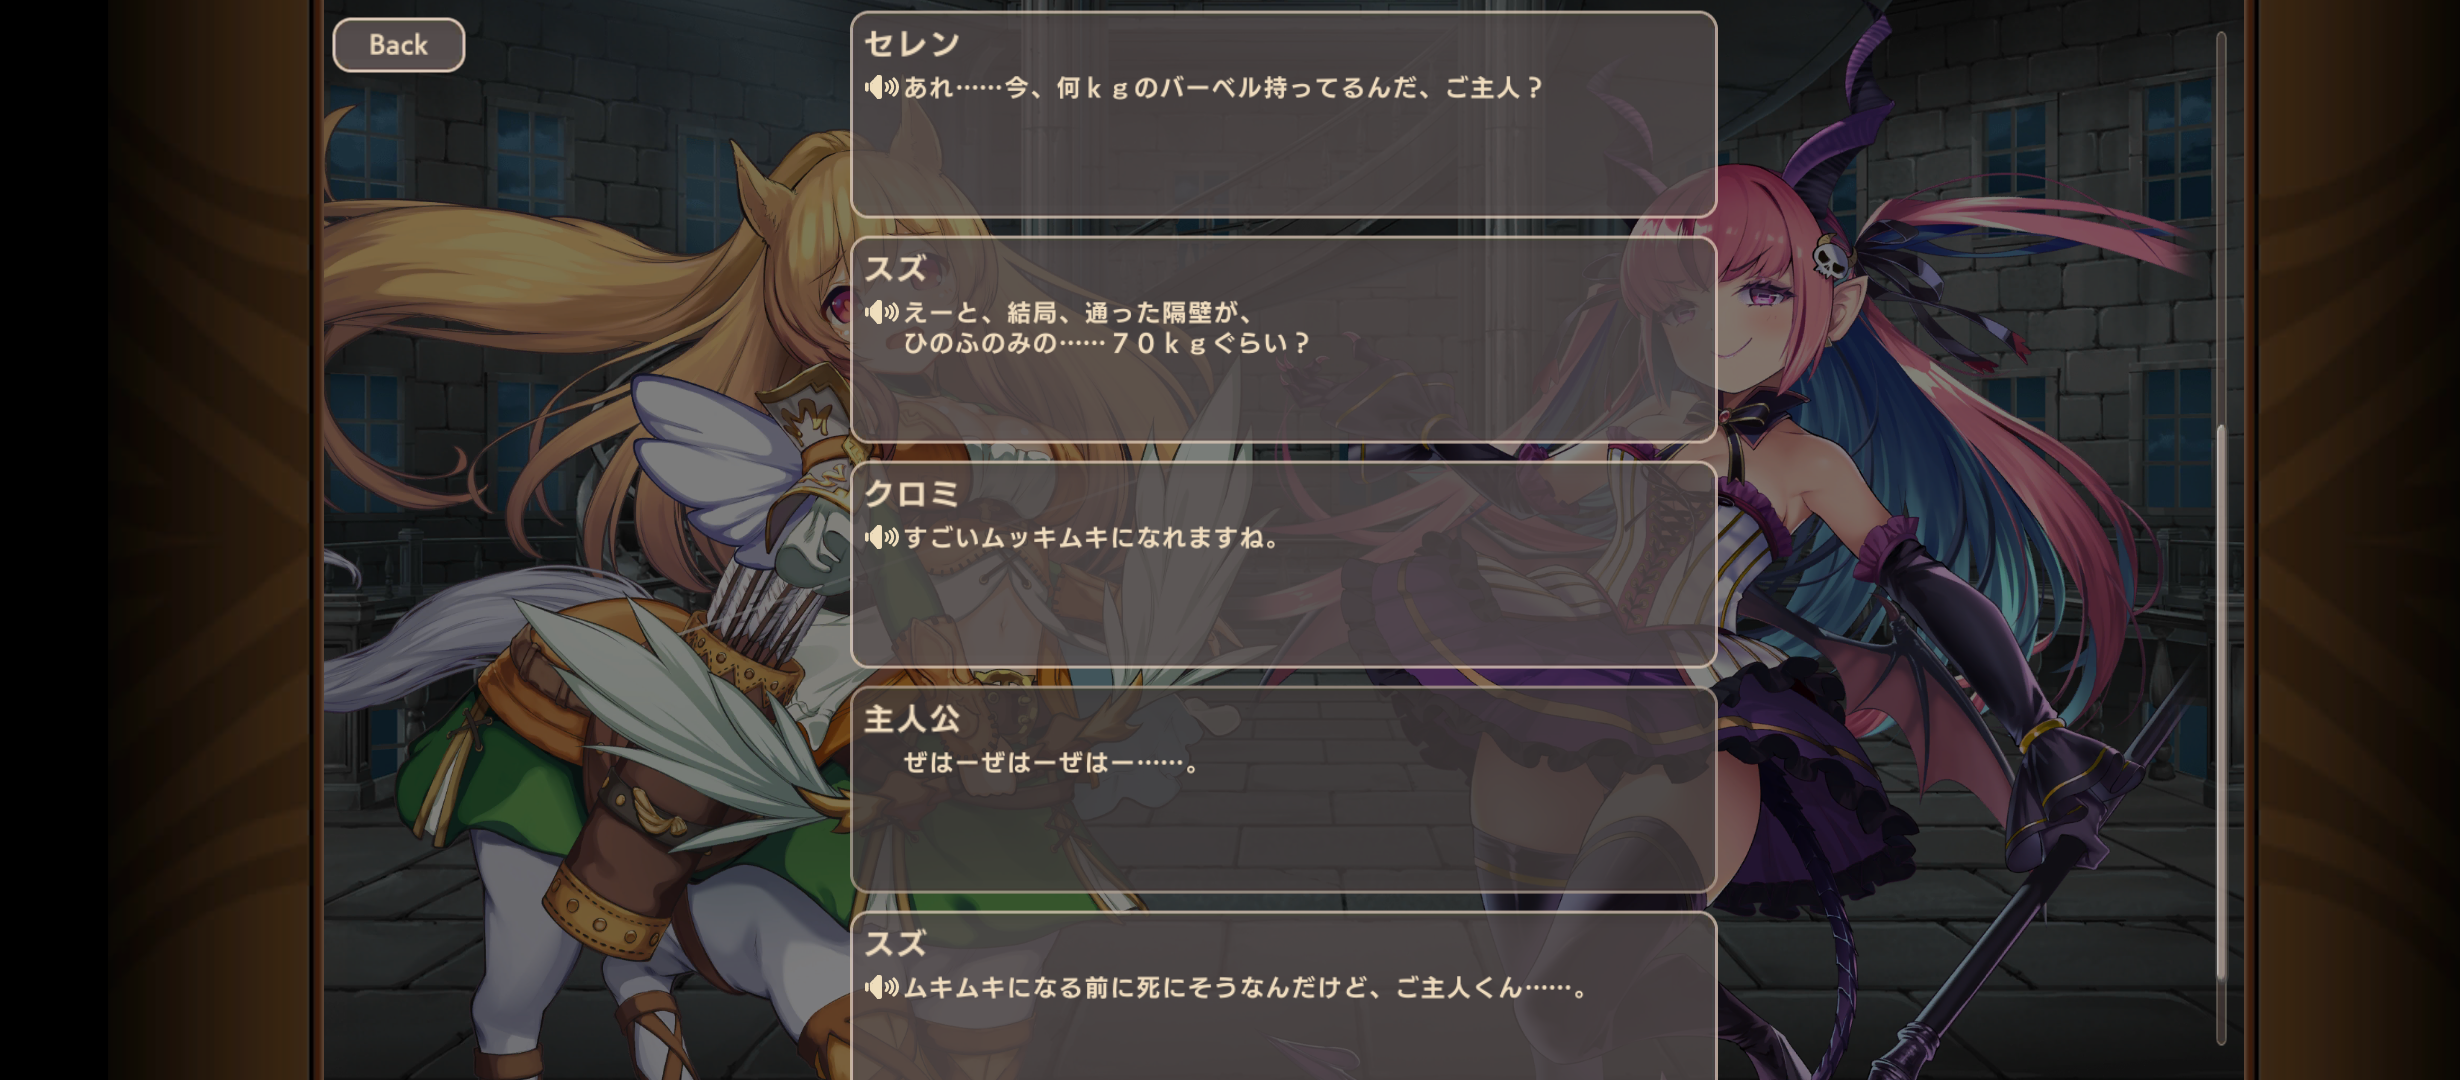The width and height of the screenshot is (2460, 1080).
Task: Select セレン's dialogue log entry box
Action: [x=1283, y=114]
